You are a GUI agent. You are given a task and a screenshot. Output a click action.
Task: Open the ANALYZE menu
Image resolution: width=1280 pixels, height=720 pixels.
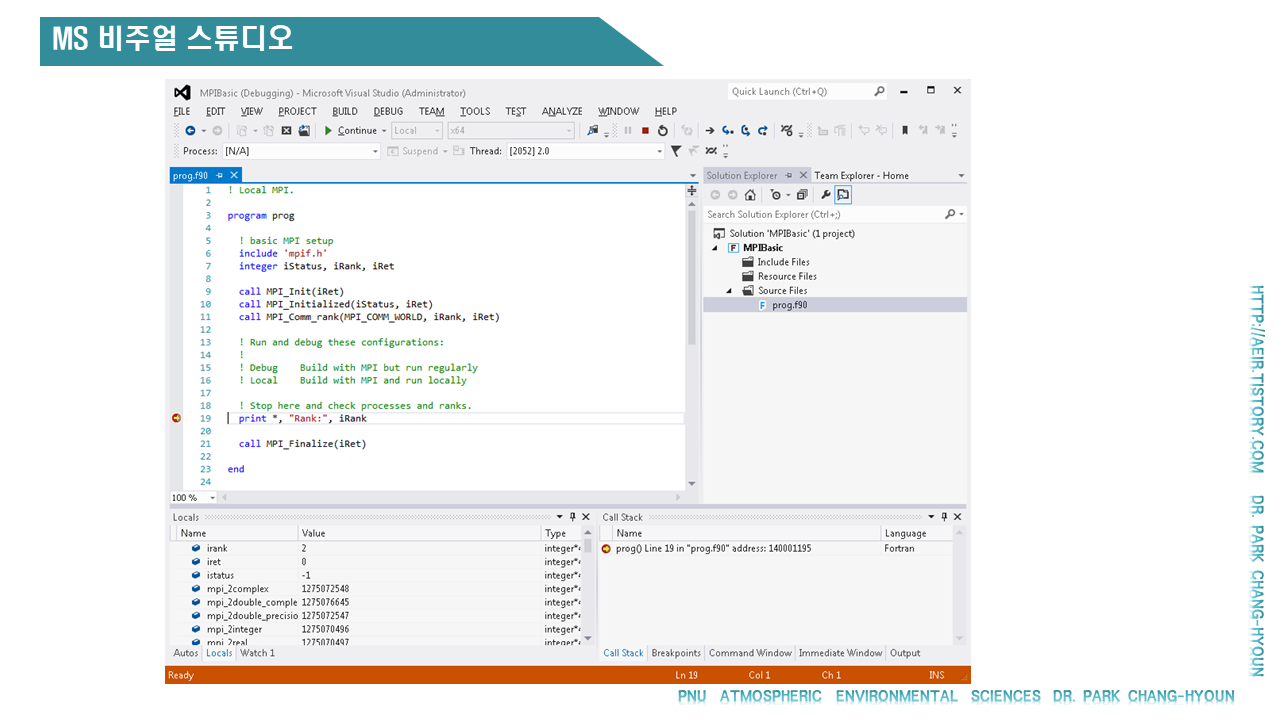(x=562, y=111)
